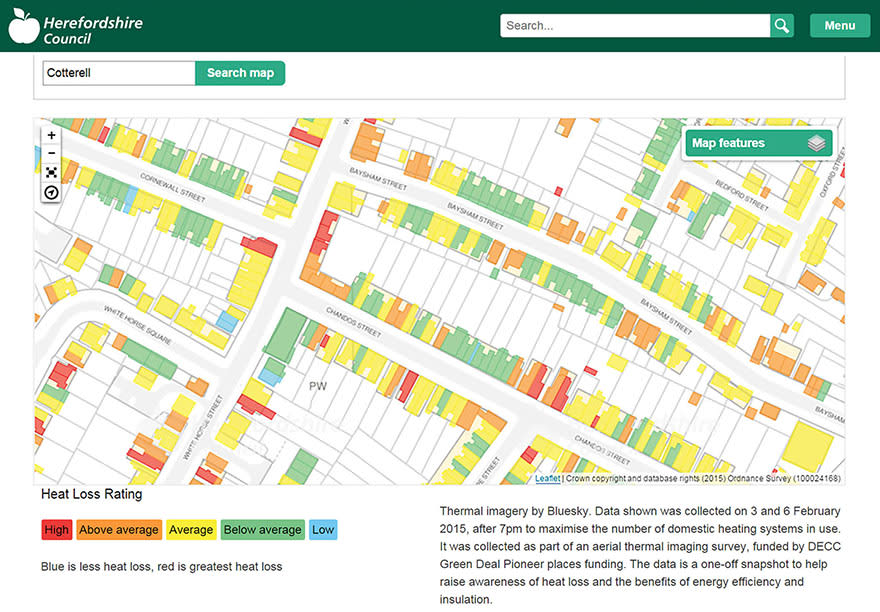The height and width of the screenshot is (612, 880).
Task: Zoom out of the map
Action: click(x=52, y=154)
